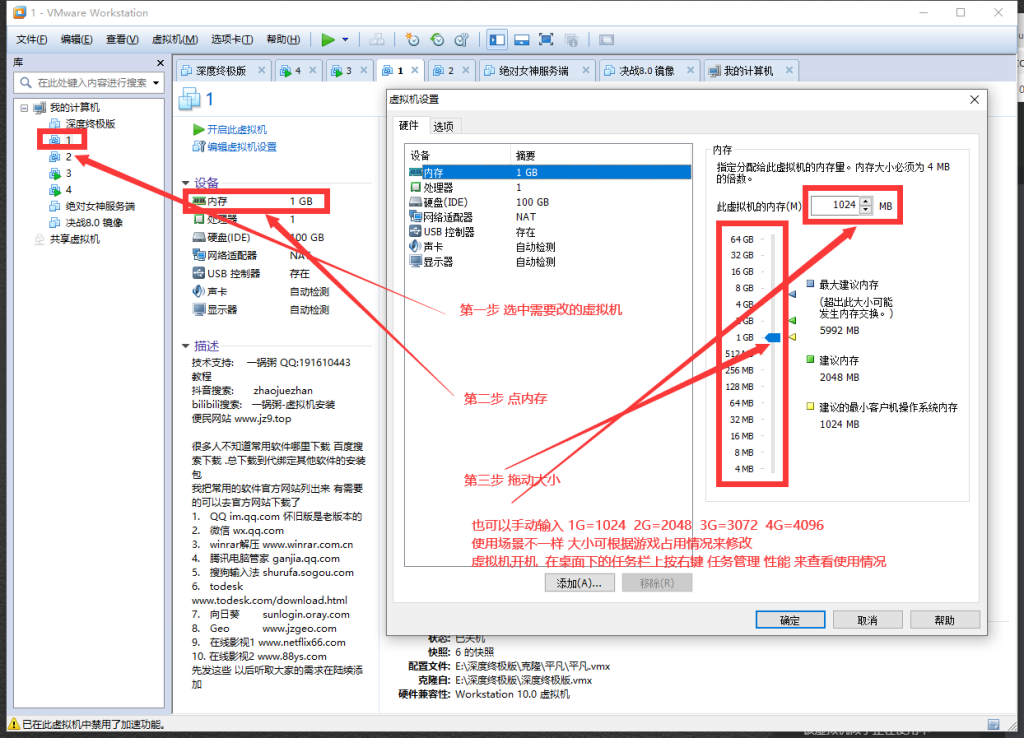
Task: Switch to the tab labeled 4
Action: [298, 71]
